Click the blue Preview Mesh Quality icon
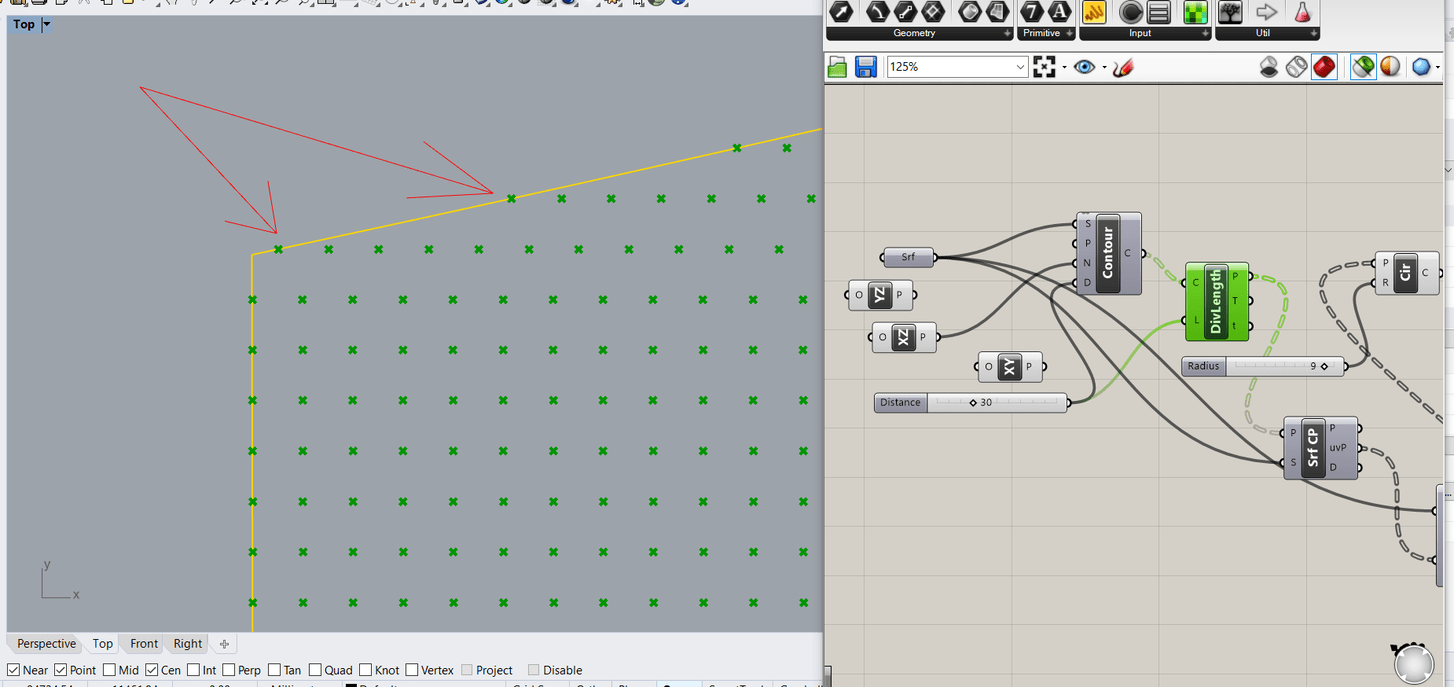This screenshot has height=687, width=1454. click(x=1421, y=67)
